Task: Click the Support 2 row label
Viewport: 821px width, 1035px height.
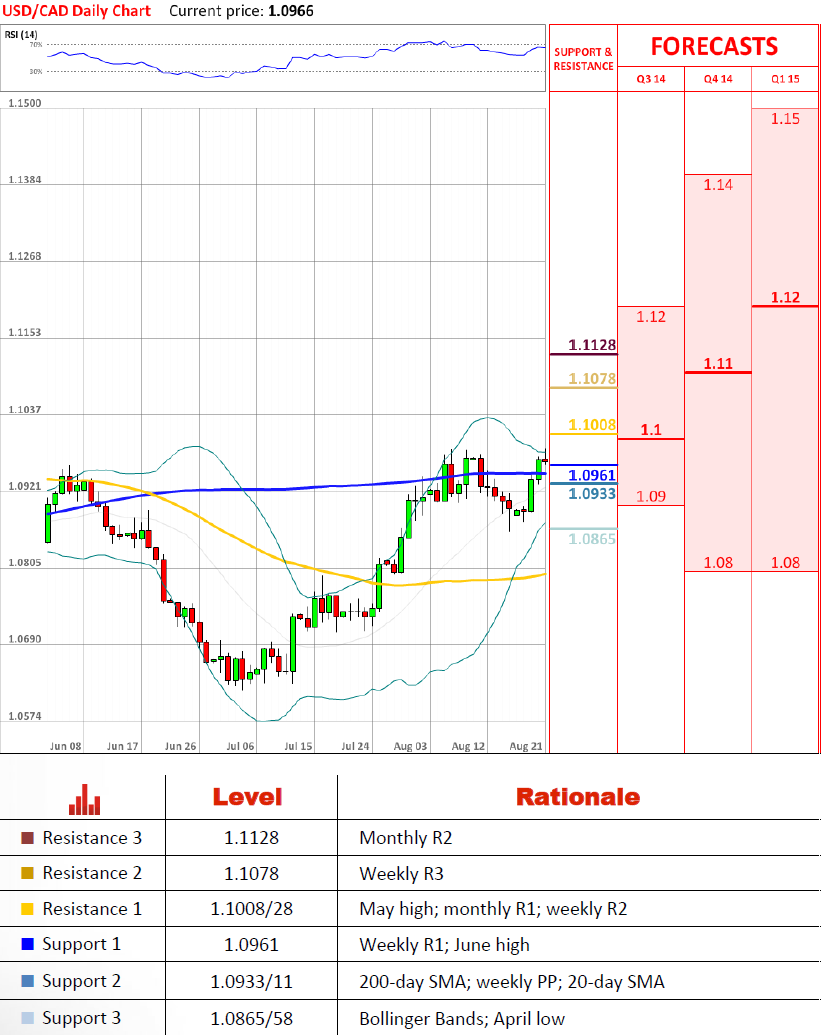Action: point(82,982)
